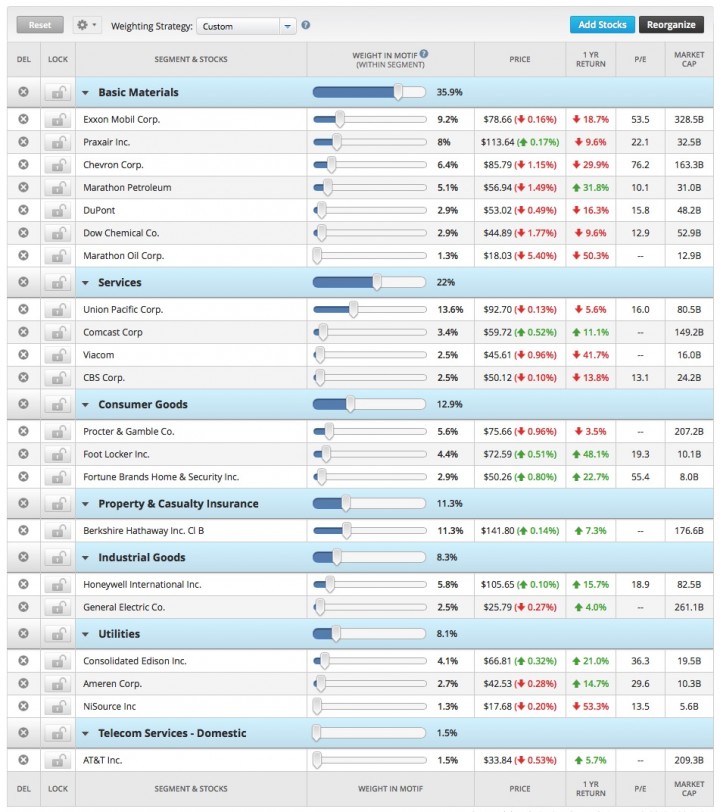Click the Weight in Motif help icon
The width and height of the screenshot is (720, 812).
(x=424, y=53)
